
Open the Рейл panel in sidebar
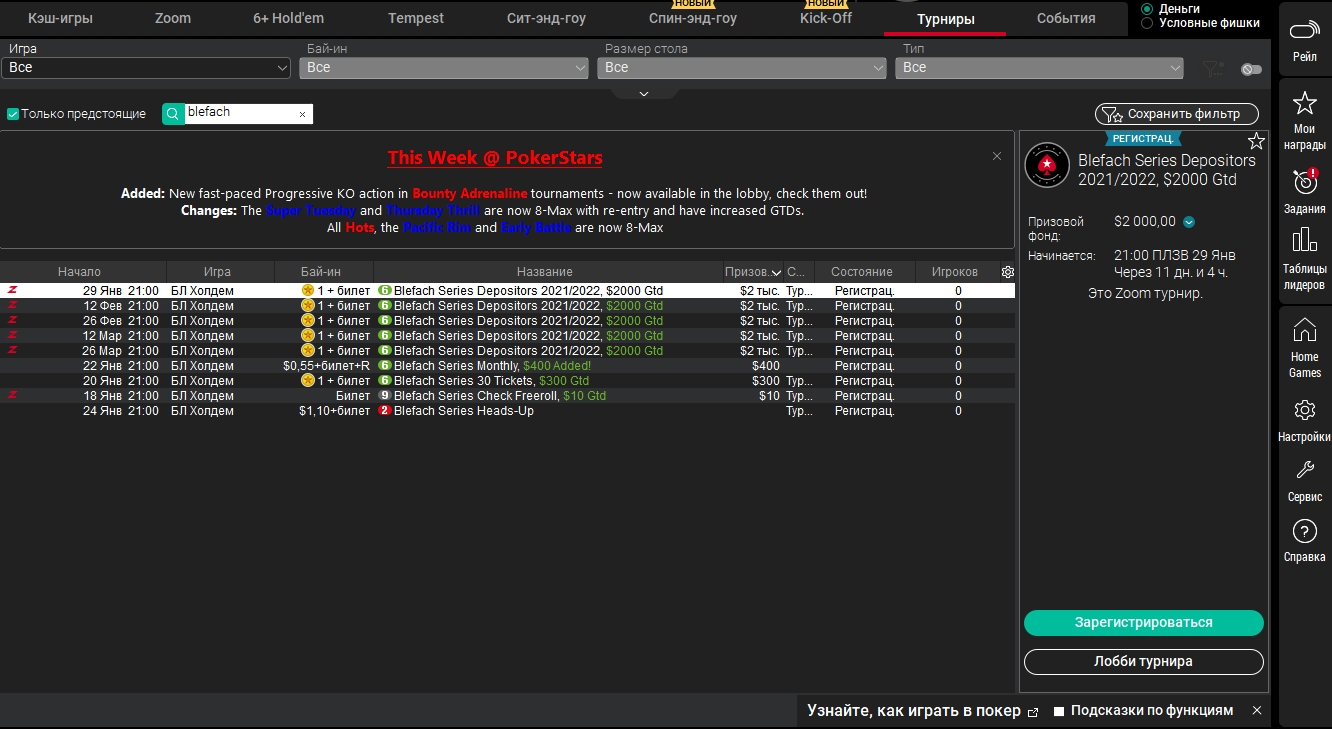(x=1304, y=40)
